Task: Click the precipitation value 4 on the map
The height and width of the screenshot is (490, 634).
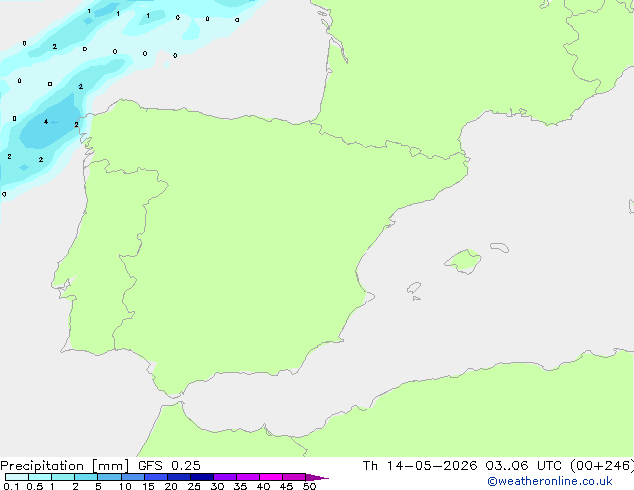Action: tap(46, 121)
